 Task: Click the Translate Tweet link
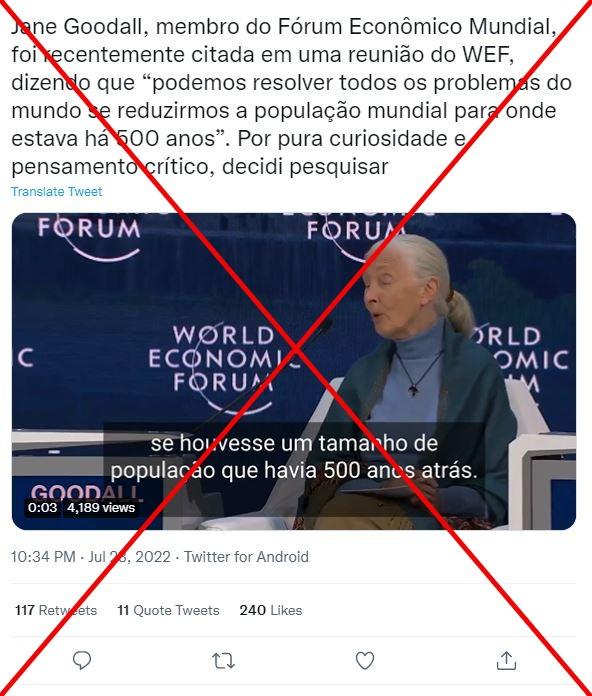[x=57, y=192]
